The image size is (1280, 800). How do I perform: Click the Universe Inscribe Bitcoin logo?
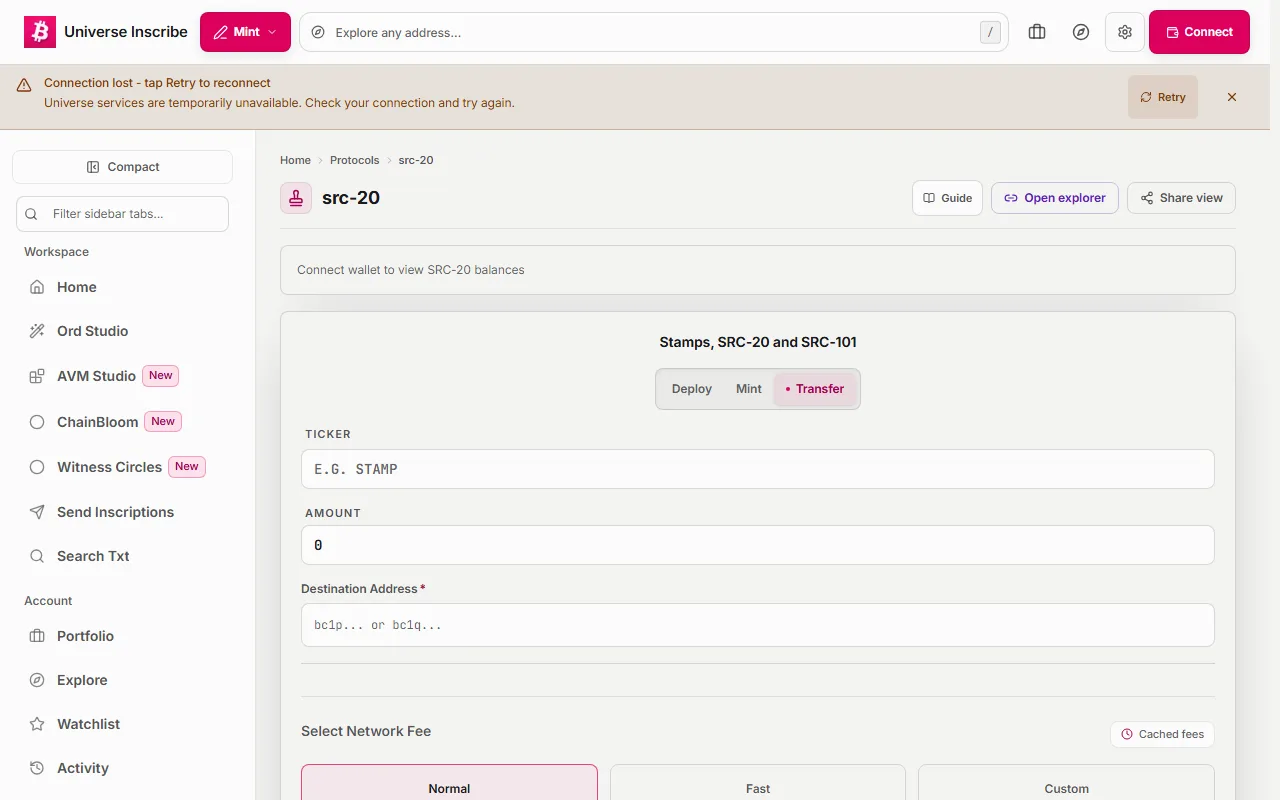(x=40, y=32)
